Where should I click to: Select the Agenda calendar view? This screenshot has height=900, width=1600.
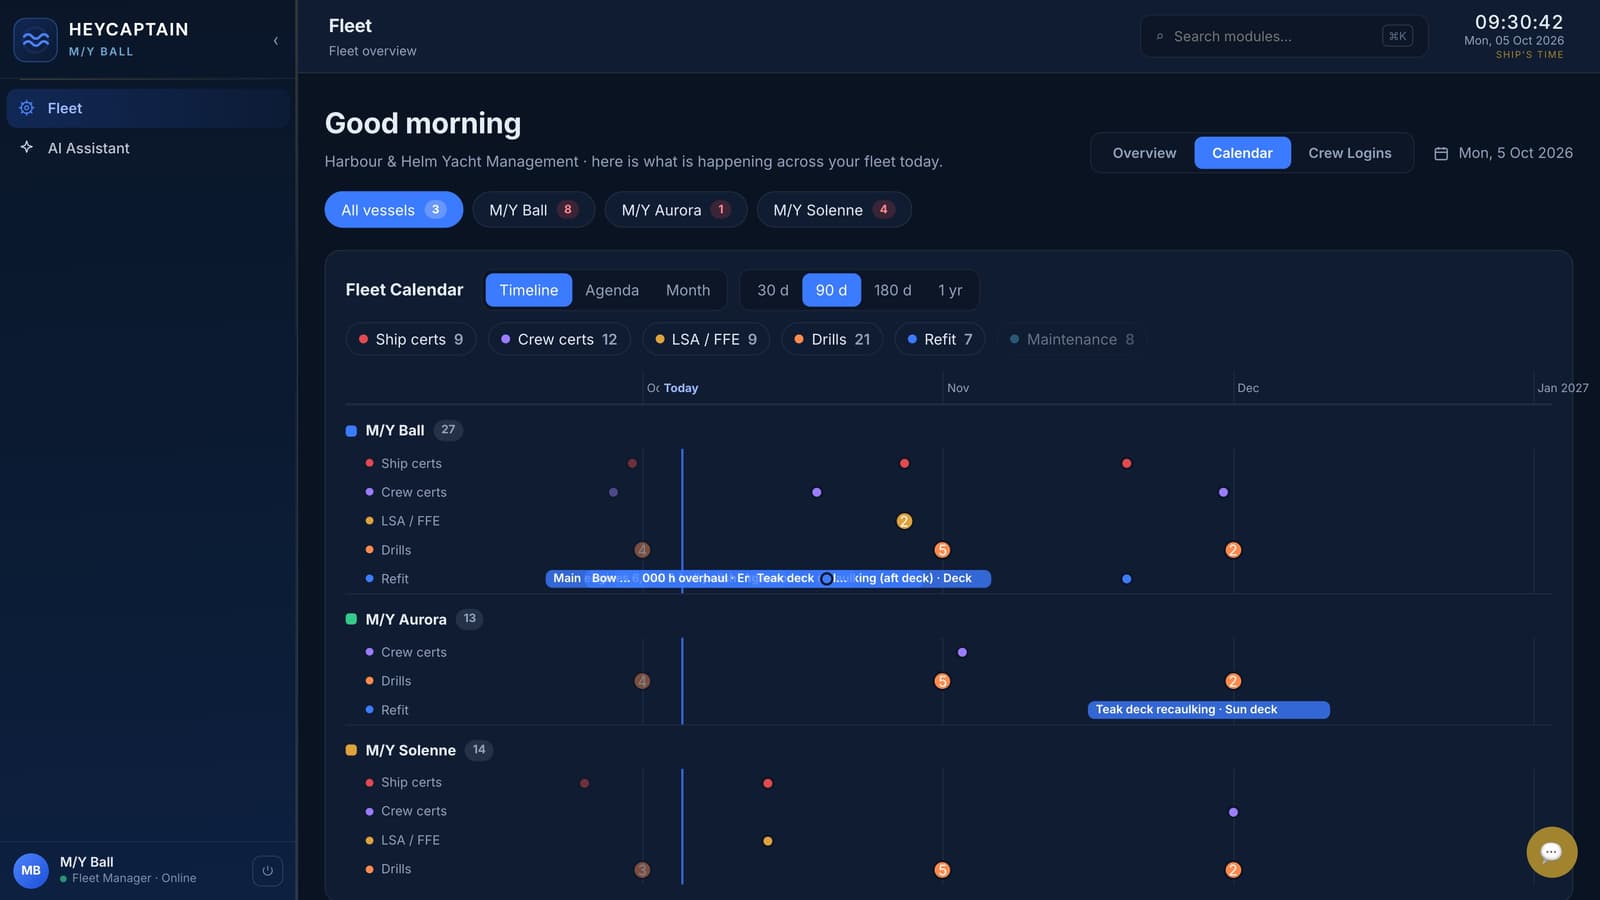pyautogui.click(x=612, y=290)
